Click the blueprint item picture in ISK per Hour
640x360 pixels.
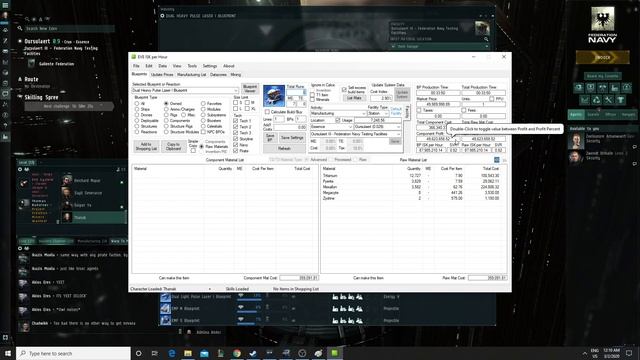pyautogui.click(x=274, y=96)
